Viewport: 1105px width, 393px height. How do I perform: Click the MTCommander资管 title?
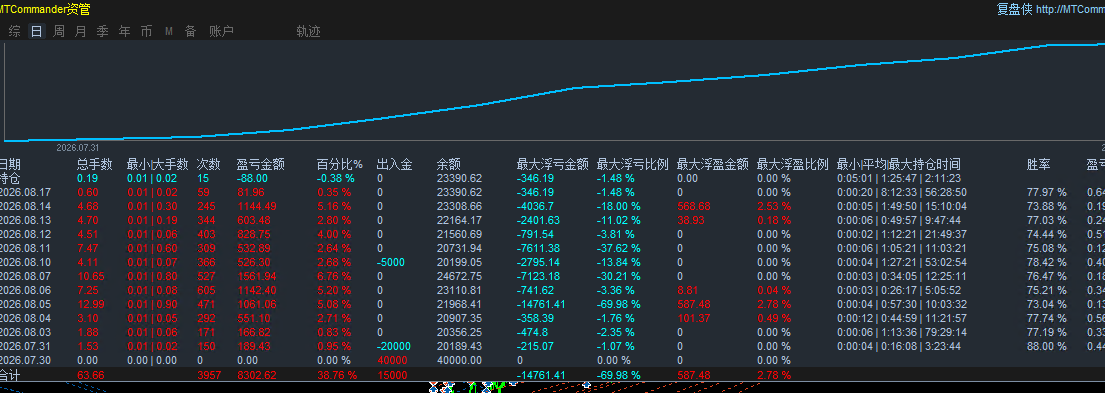pos(45,9)
